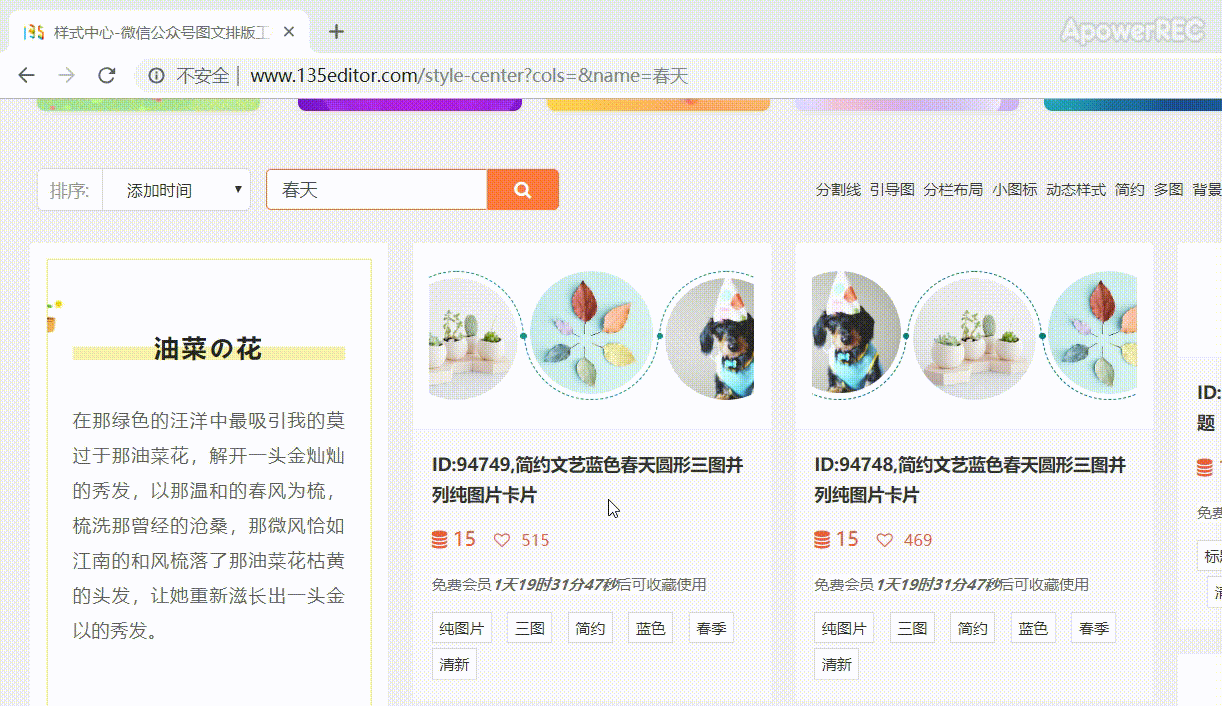
Task: Close the 样式中心 browser tab
Action: 289,32
